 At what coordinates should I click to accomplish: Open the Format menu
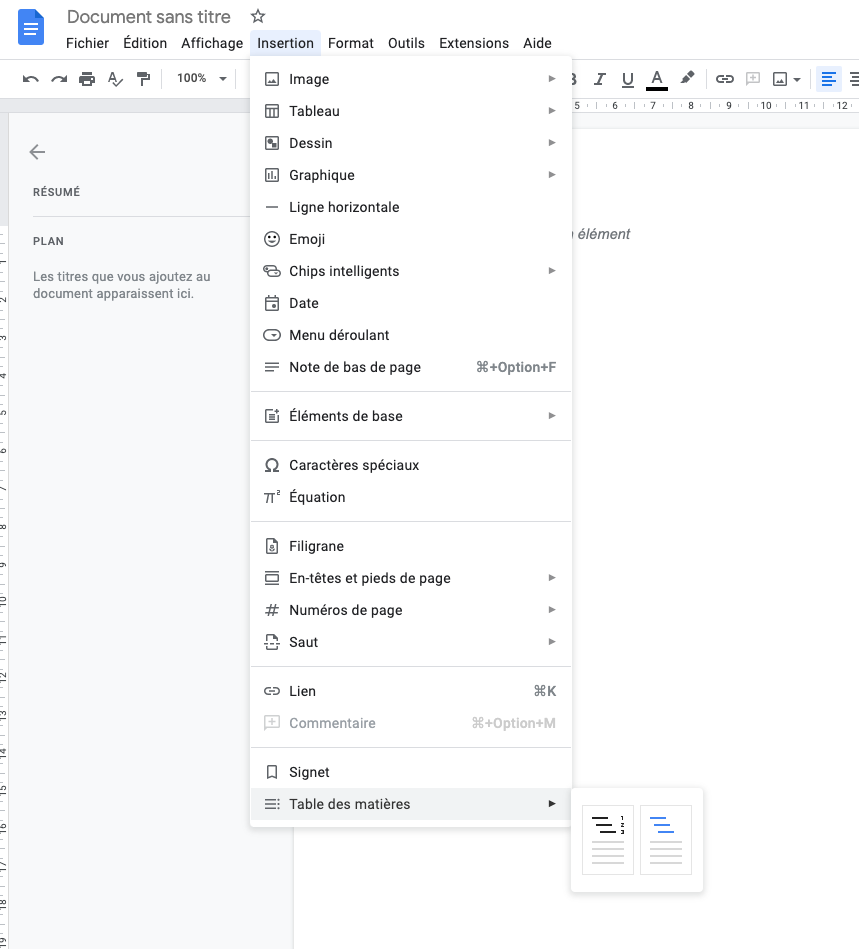(351, 43)
